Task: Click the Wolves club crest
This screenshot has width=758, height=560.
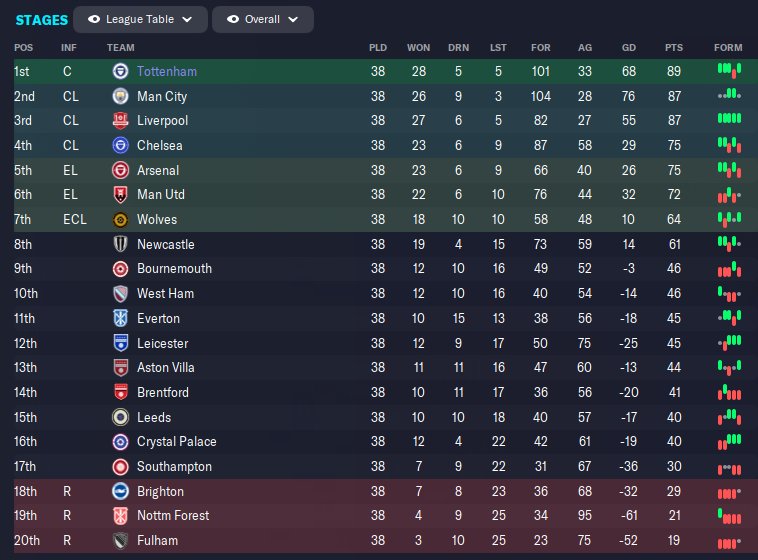Action: click(120, 220)
